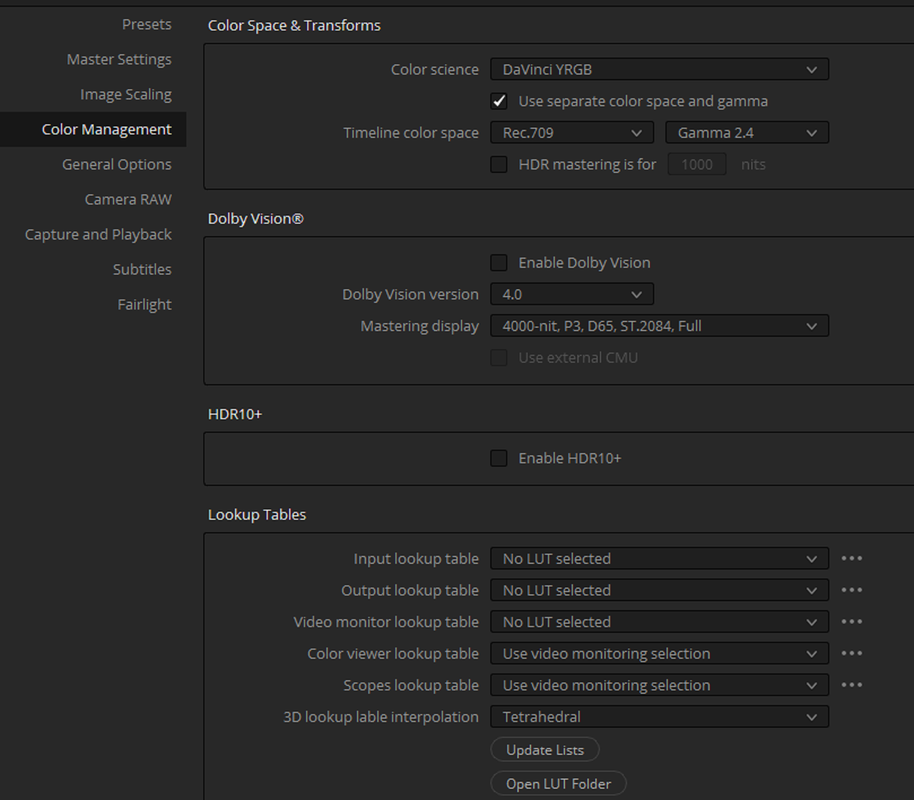Go to Subtitles settings
This screenshot has height=800, width=914.
(142, 269)
